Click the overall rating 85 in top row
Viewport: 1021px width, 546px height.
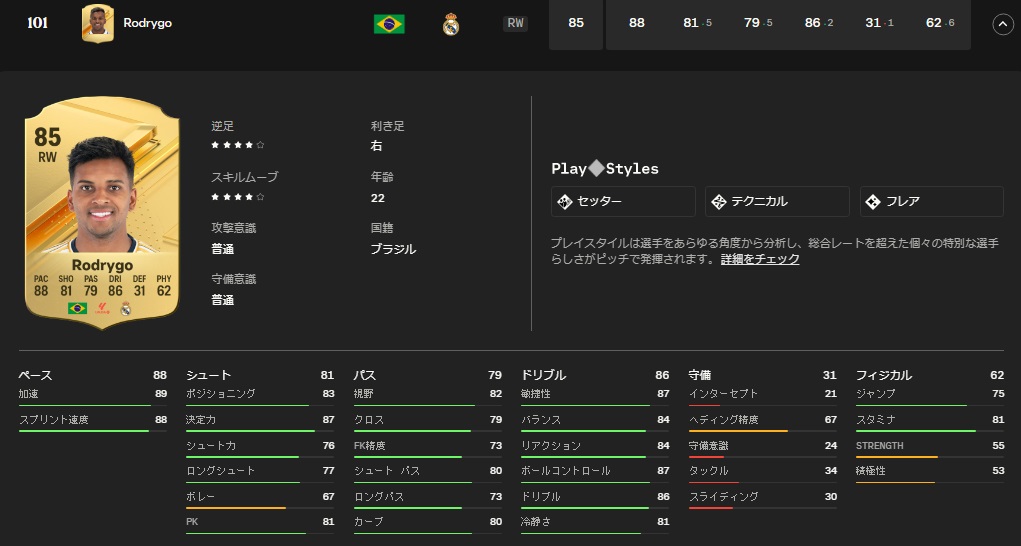[575, 24]
